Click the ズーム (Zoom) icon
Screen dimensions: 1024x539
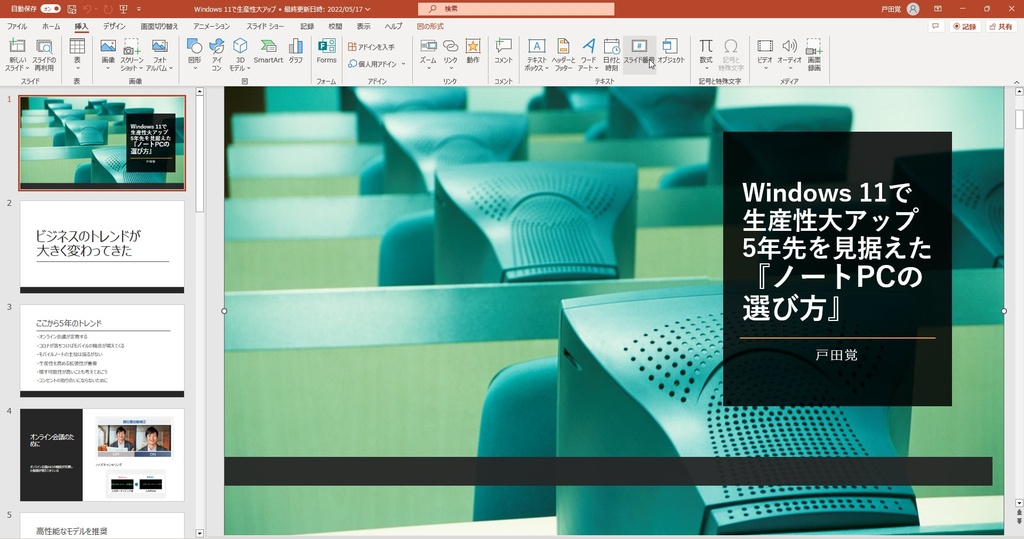click(x=428, y=46)
